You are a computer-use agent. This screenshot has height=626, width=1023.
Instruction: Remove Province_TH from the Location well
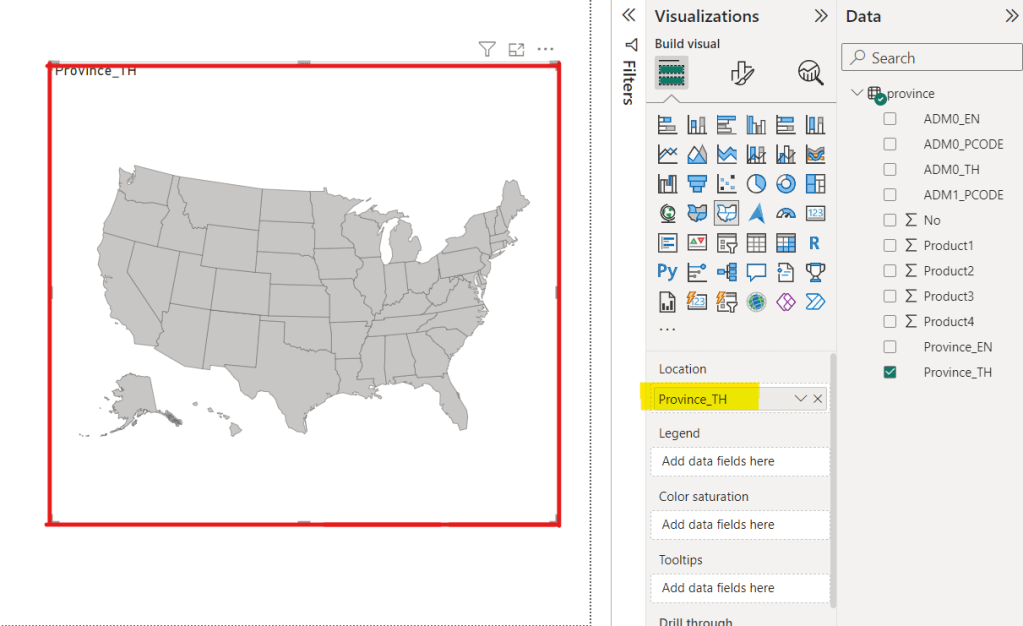tap(818, 399)
